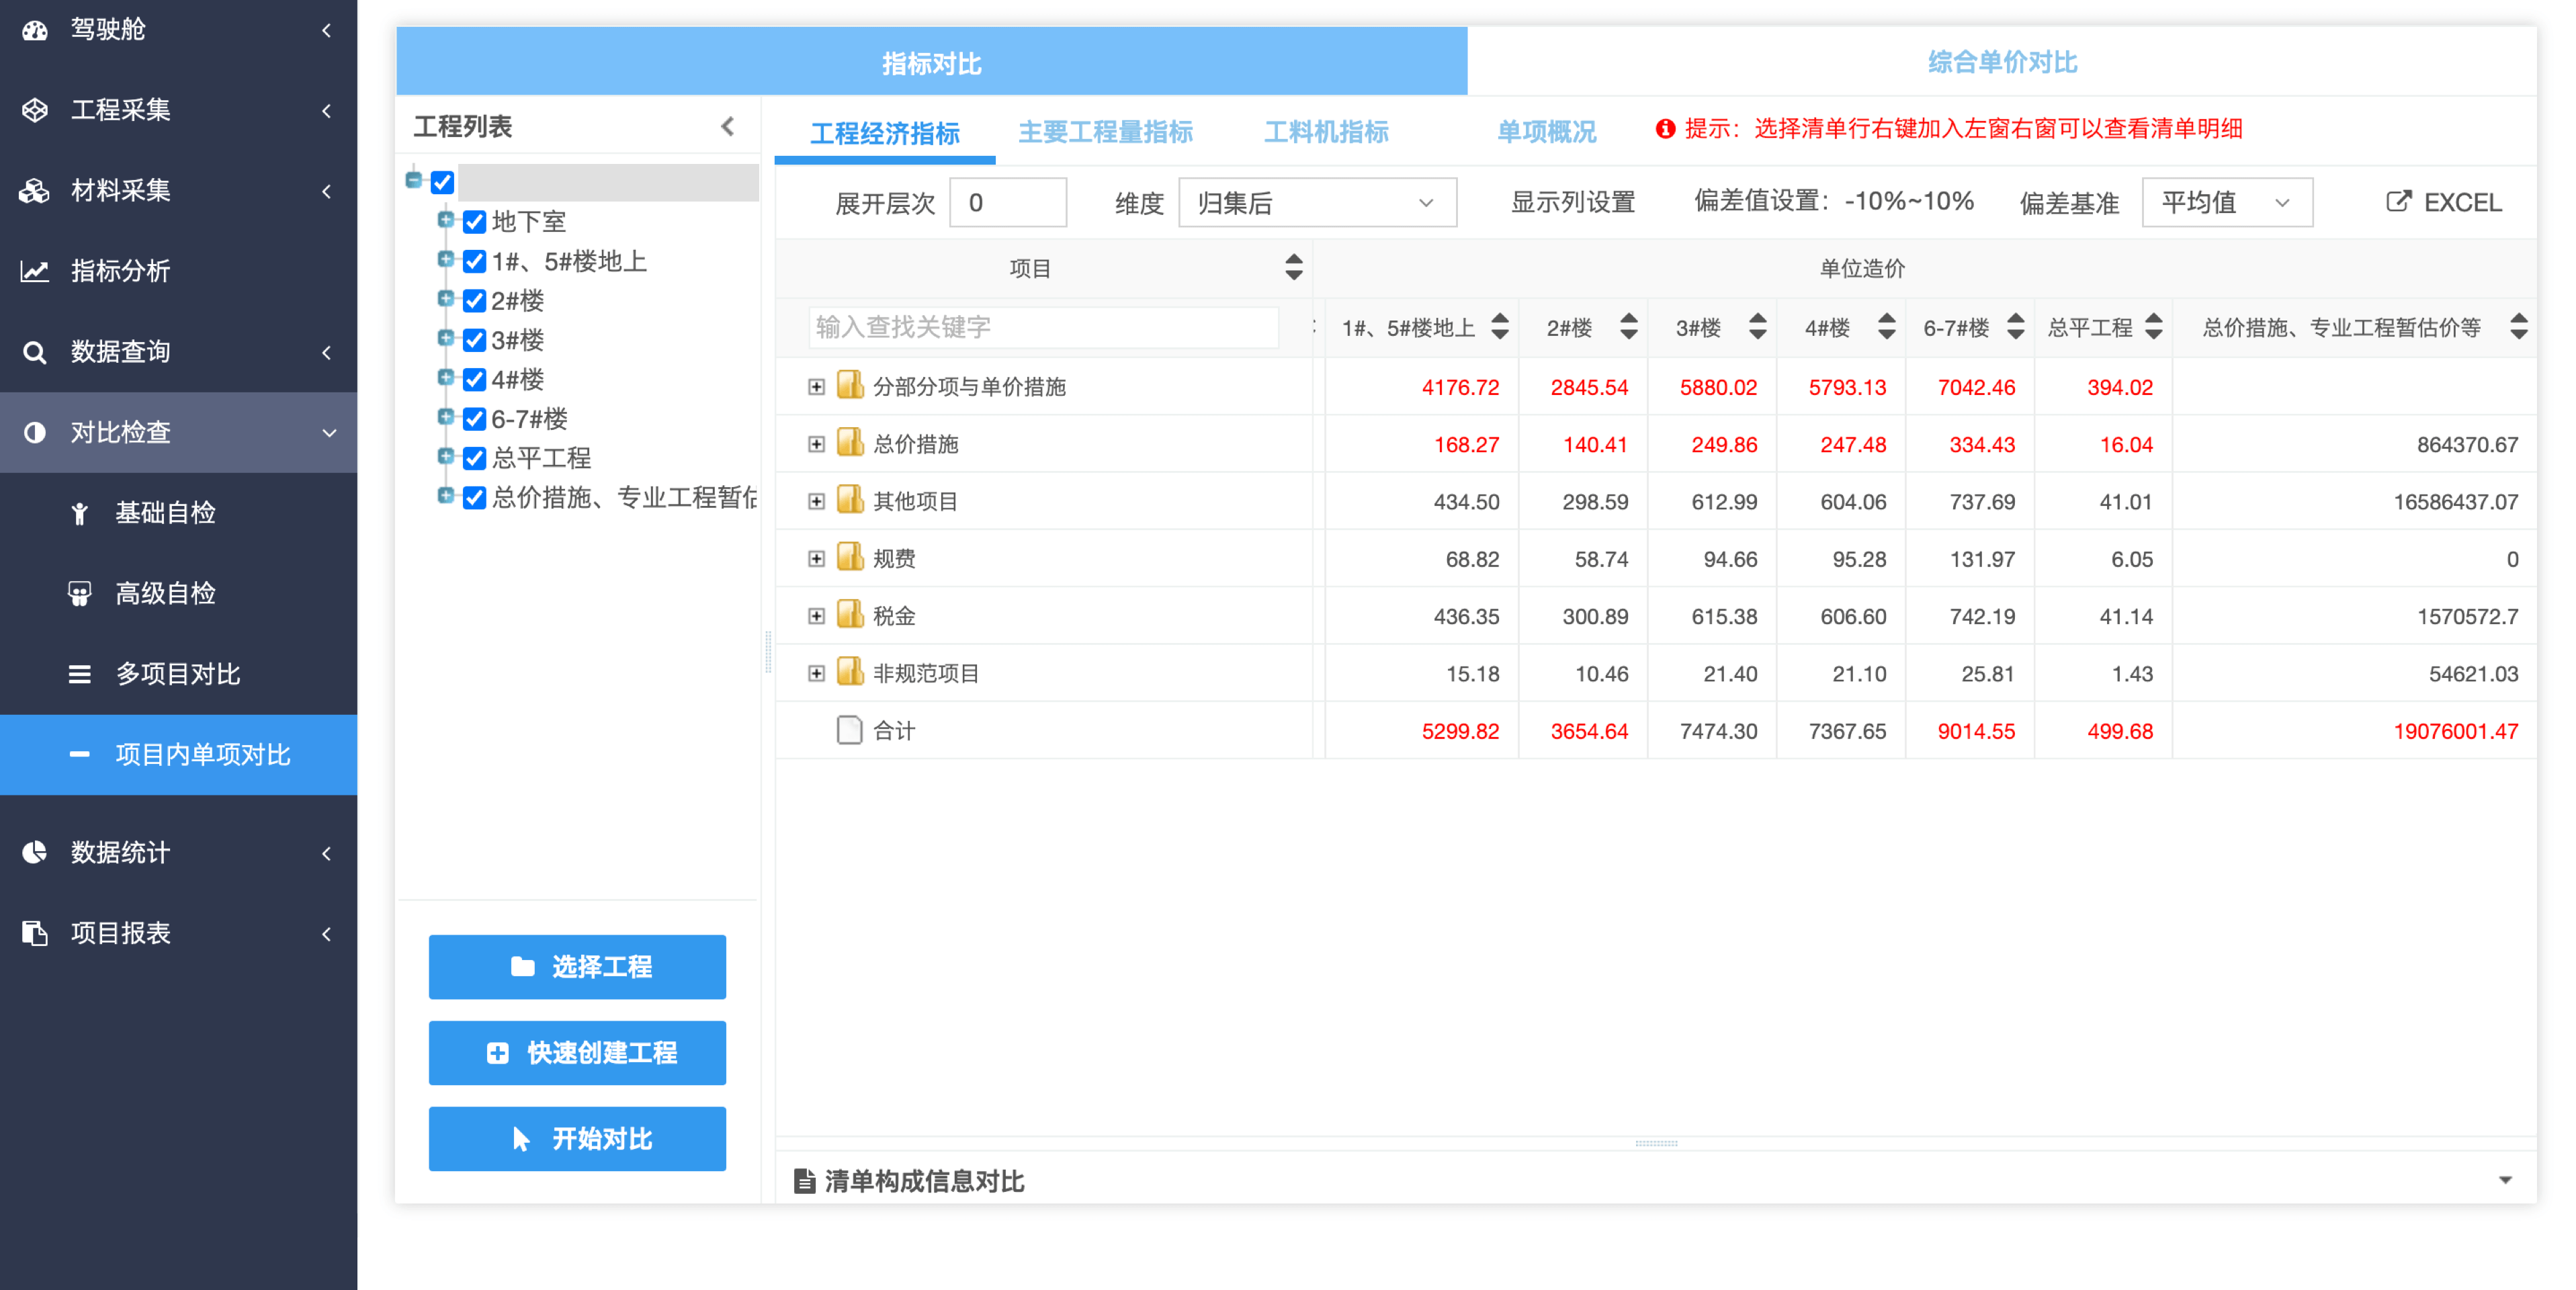Click the vertical panel splitter handle
The width and height of the screenshot is (2576, 1290).
[768, 651]
